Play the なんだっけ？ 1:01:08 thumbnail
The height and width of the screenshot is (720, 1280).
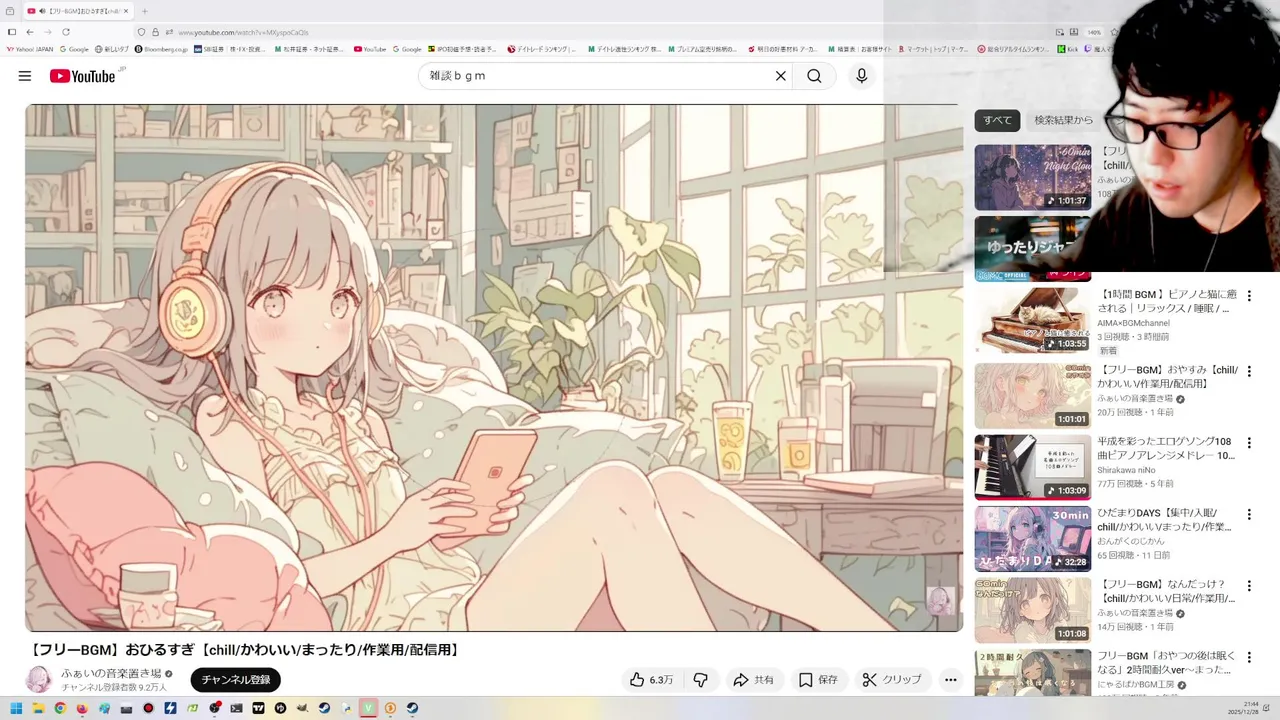(1033, 610)
